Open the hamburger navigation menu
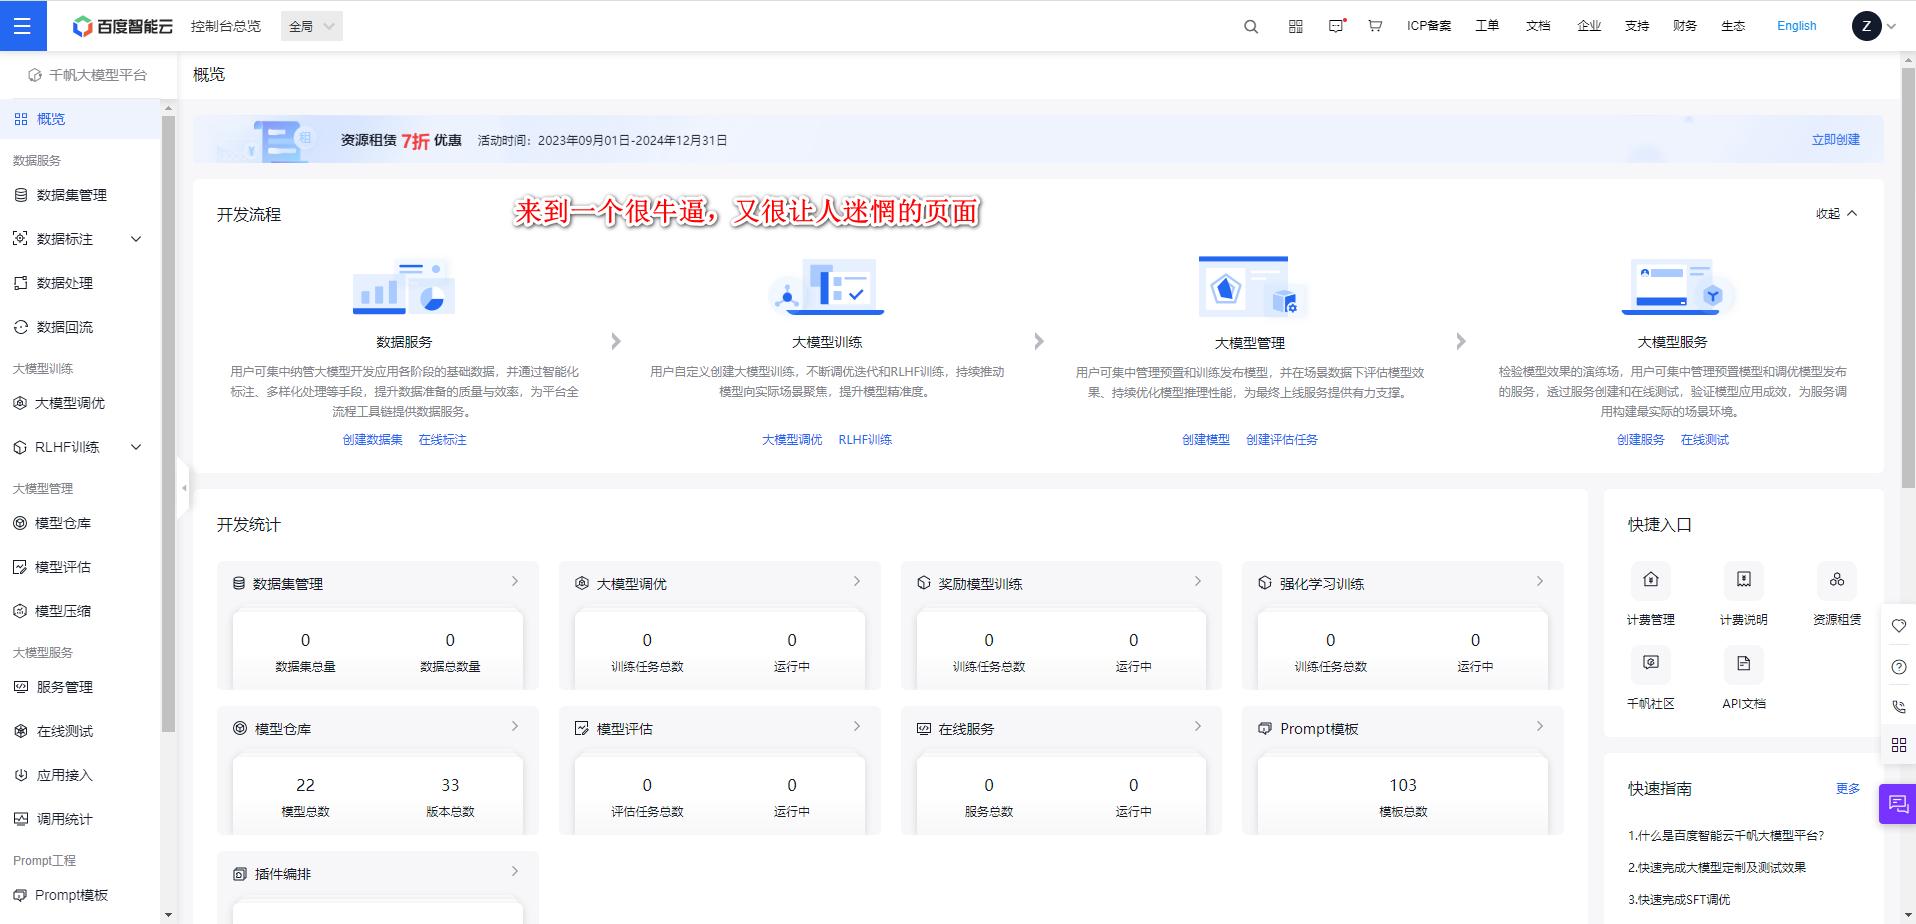Image resolution: width=1916 pixels, height=924 pixels. (x=22, y=26)
